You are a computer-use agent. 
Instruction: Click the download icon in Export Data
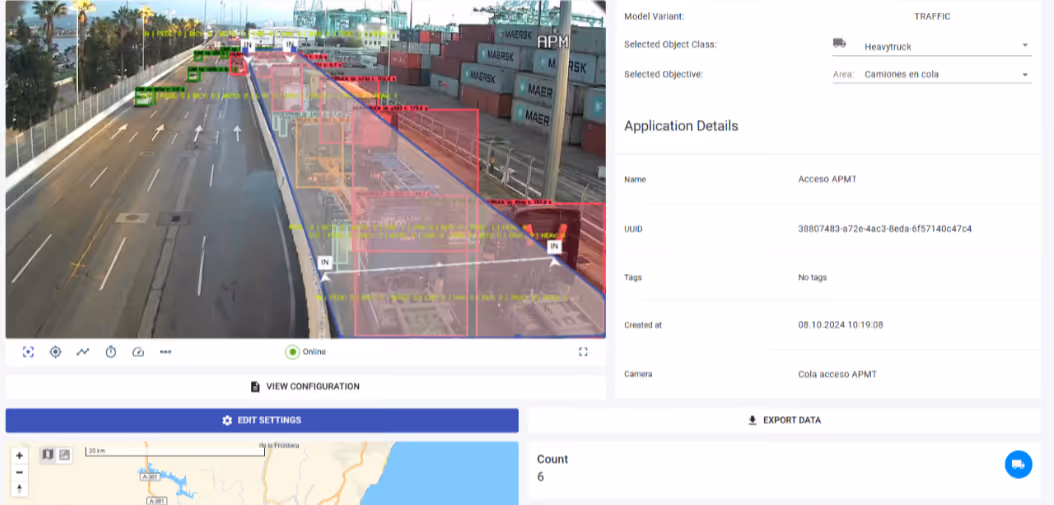pyautogui.click(x=752, y=420)
